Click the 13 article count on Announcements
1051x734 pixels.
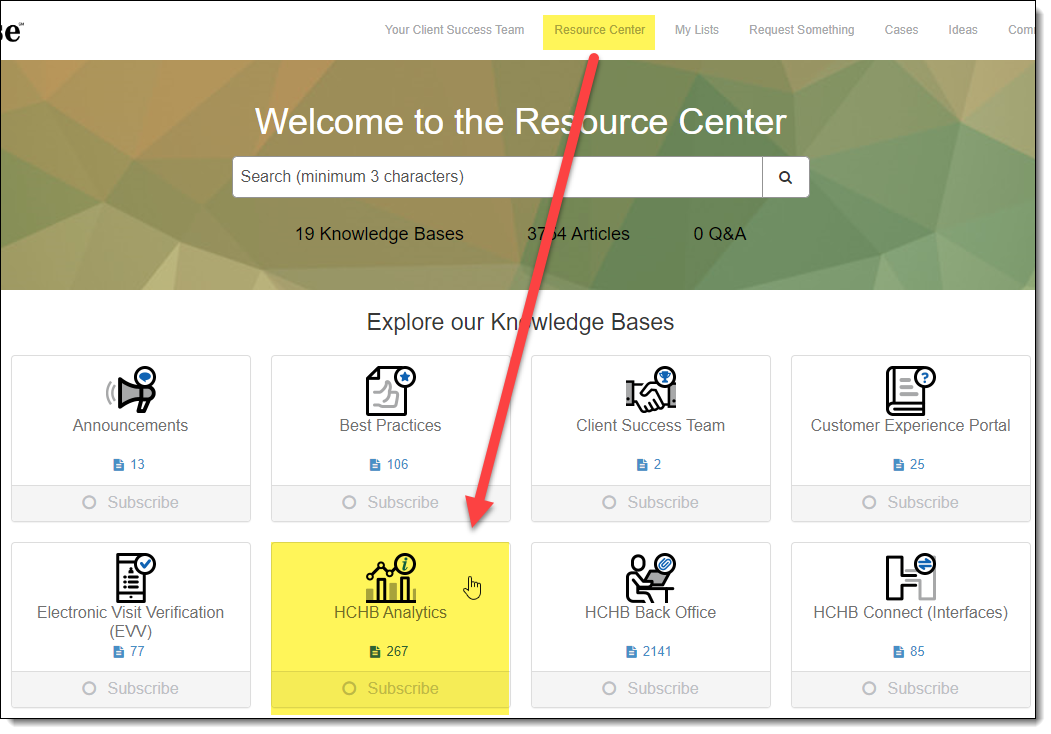[137, 465]
